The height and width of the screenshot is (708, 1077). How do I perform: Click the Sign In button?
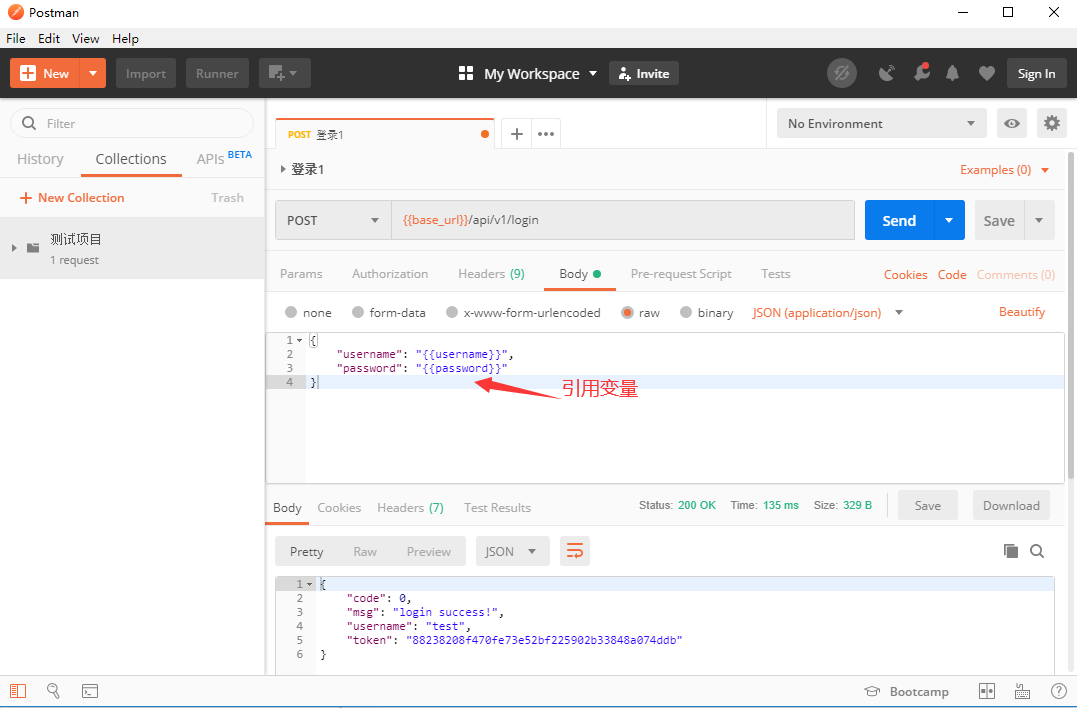1036,73
